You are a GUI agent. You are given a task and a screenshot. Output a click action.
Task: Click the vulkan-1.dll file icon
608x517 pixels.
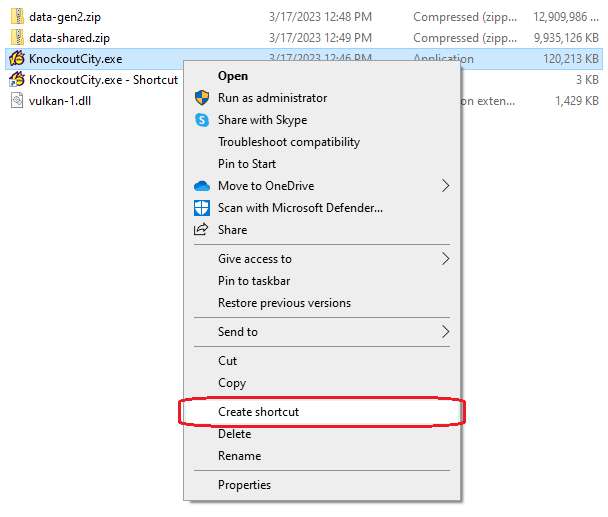tap(17, 101)
